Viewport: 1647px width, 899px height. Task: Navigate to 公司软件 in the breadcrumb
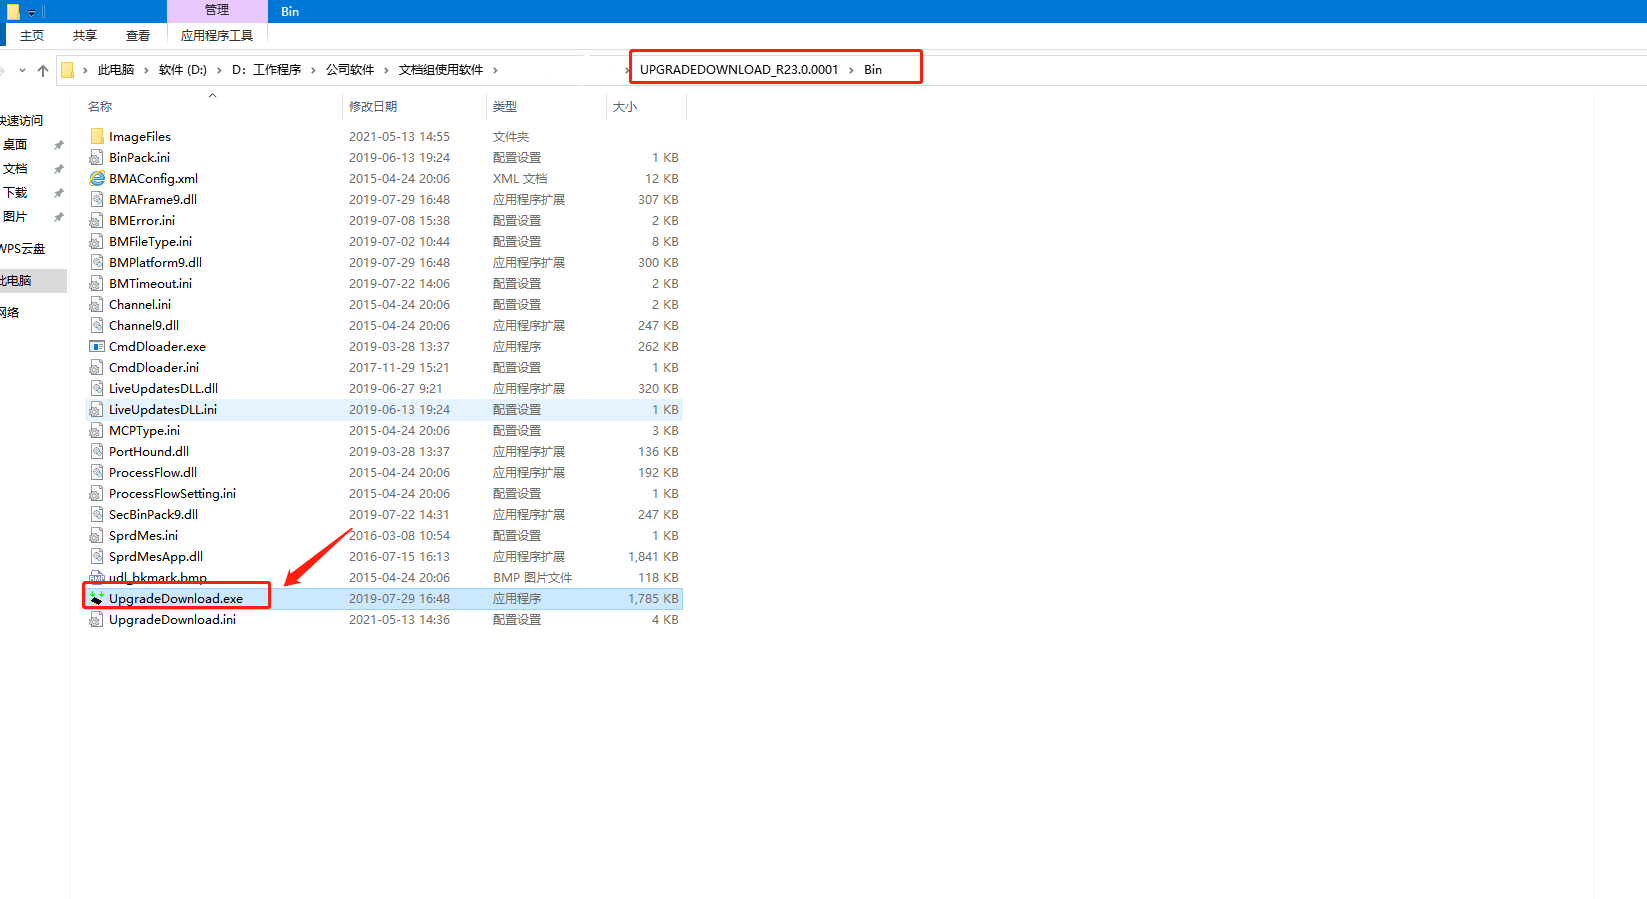tap(349, 70)
